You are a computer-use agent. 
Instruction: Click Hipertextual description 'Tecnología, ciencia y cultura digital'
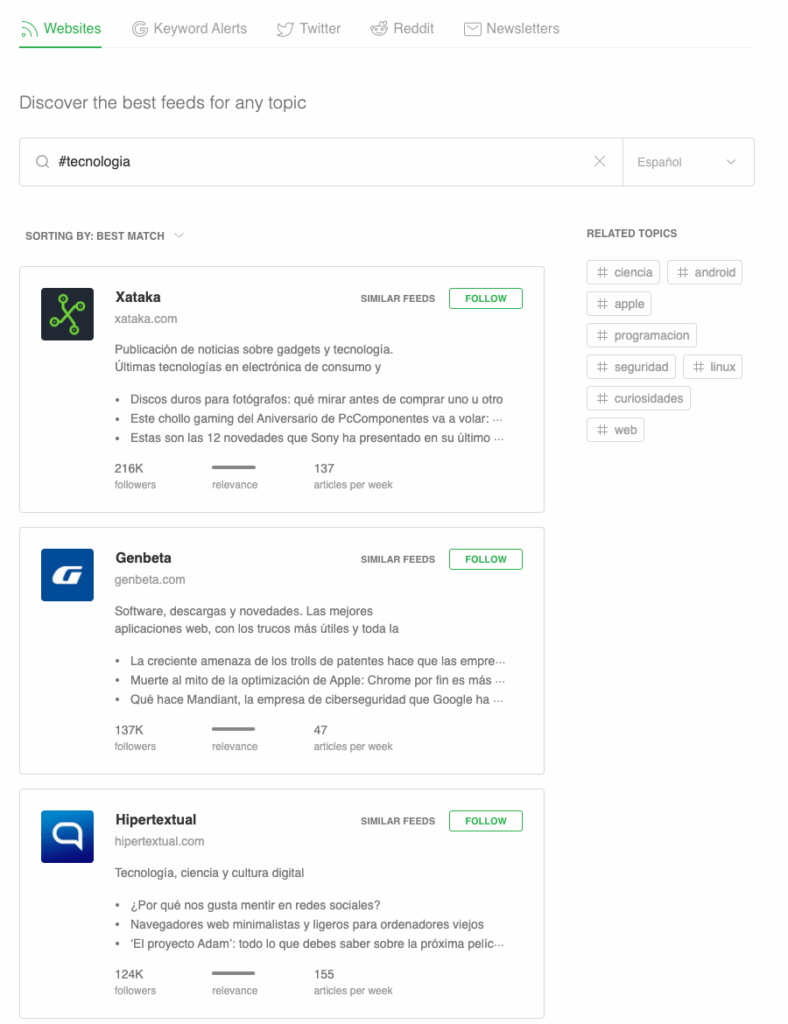pyautogui.click(x=209, y=873)
